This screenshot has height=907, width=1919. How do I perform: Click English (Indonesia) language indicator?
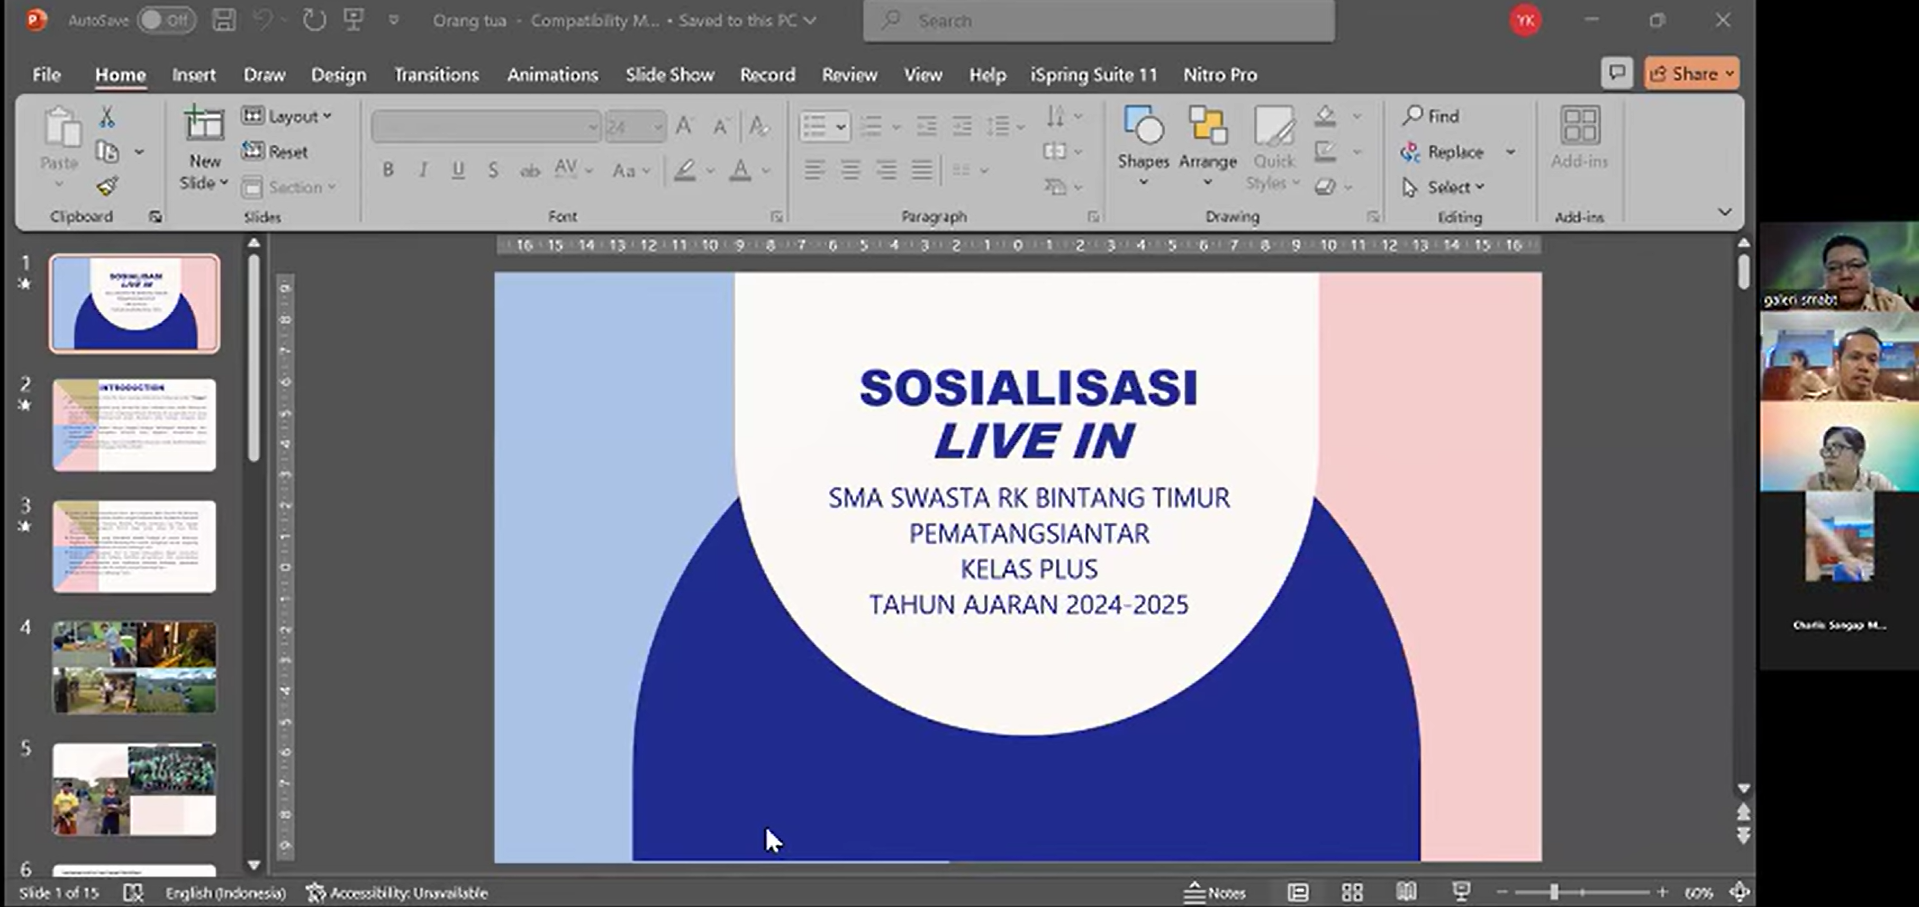point(225,892)
